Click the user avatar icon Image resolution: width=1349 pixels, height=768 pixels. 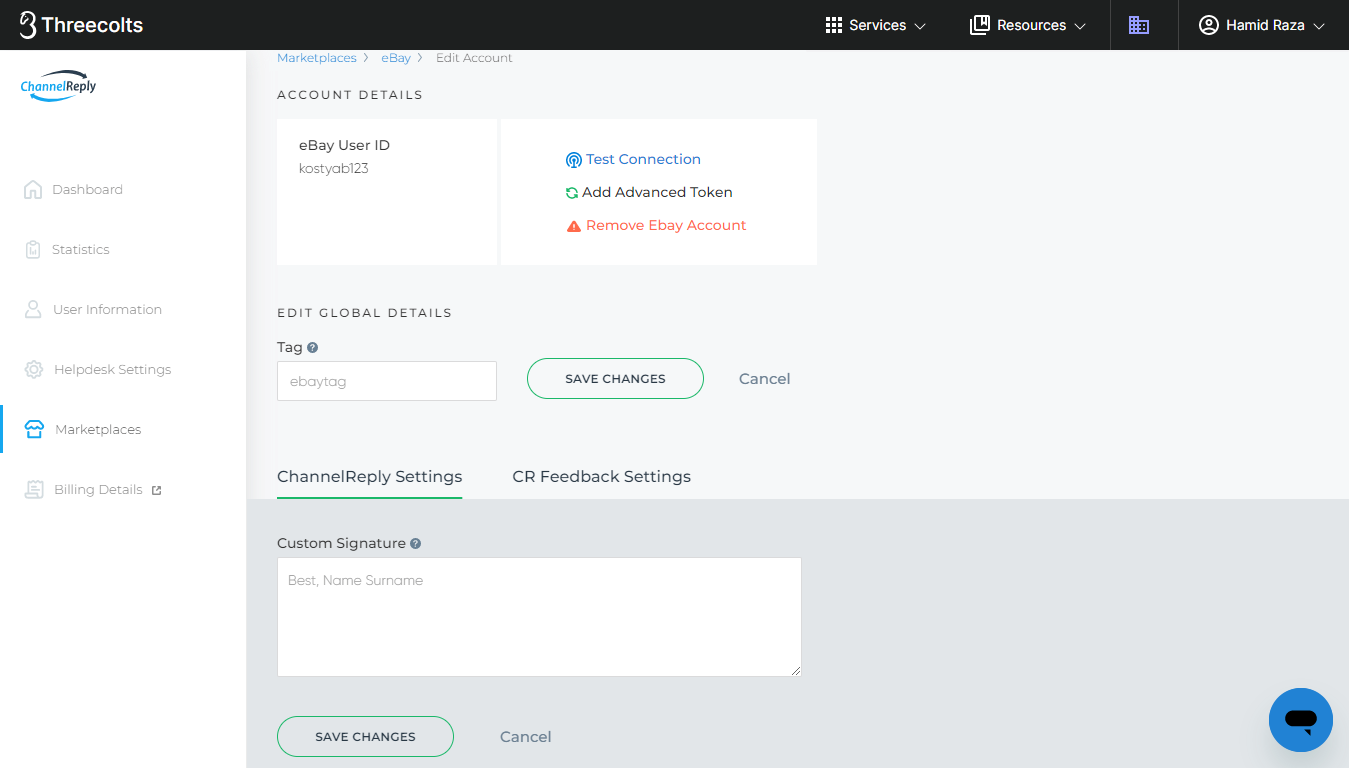coord(1209,25)
